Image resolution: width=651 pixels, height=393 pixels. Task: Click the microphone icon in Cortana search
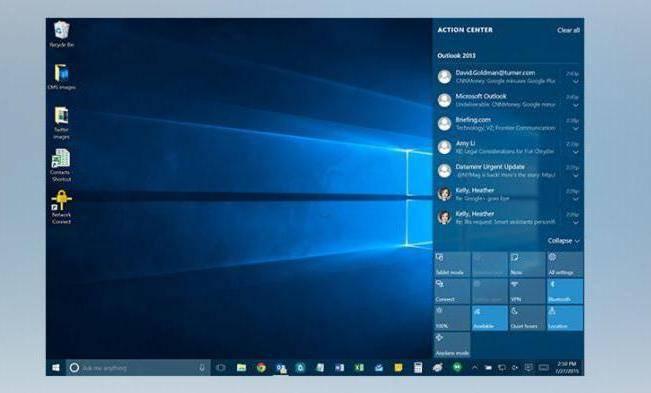202,368
